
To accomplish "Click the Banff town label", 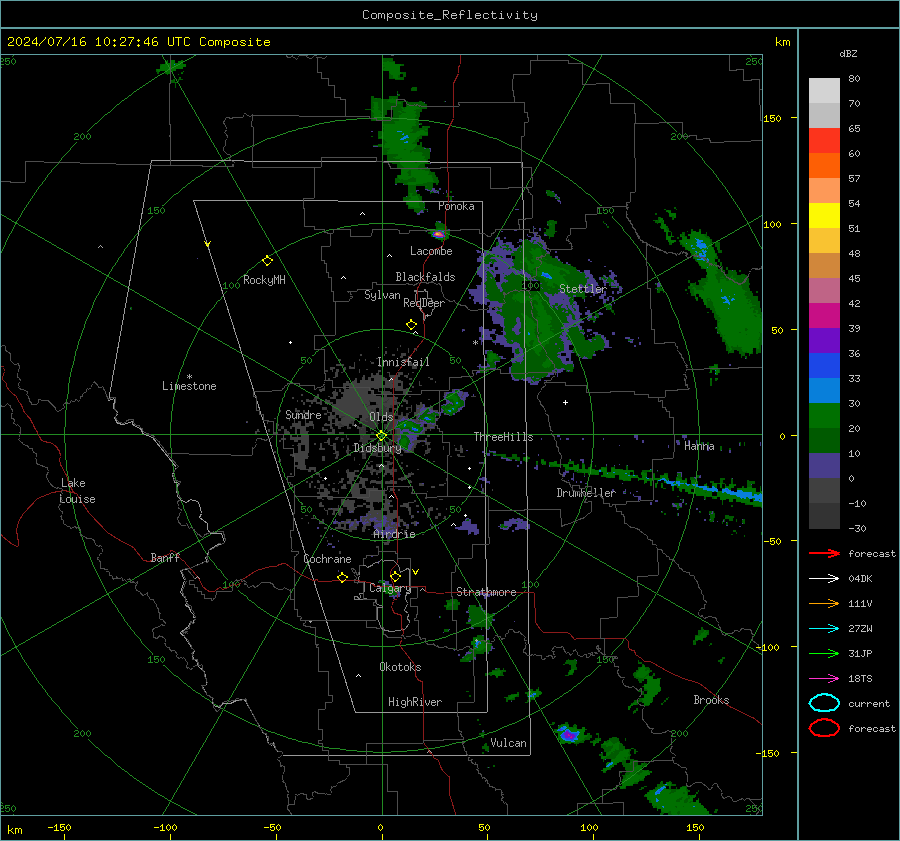I will click(165, 557).
